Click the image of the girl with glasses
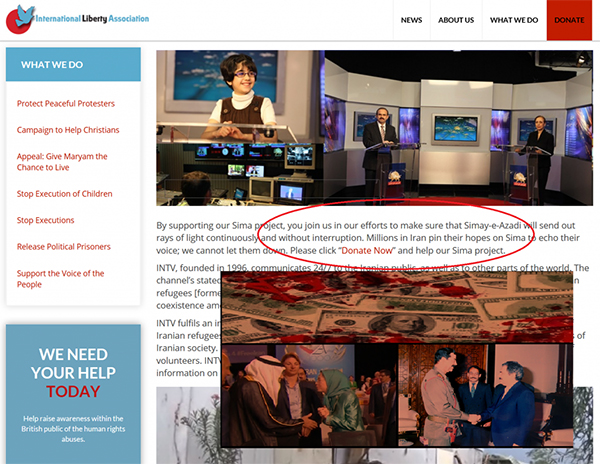Screen dimensions: 600x464 click(238, 95)
